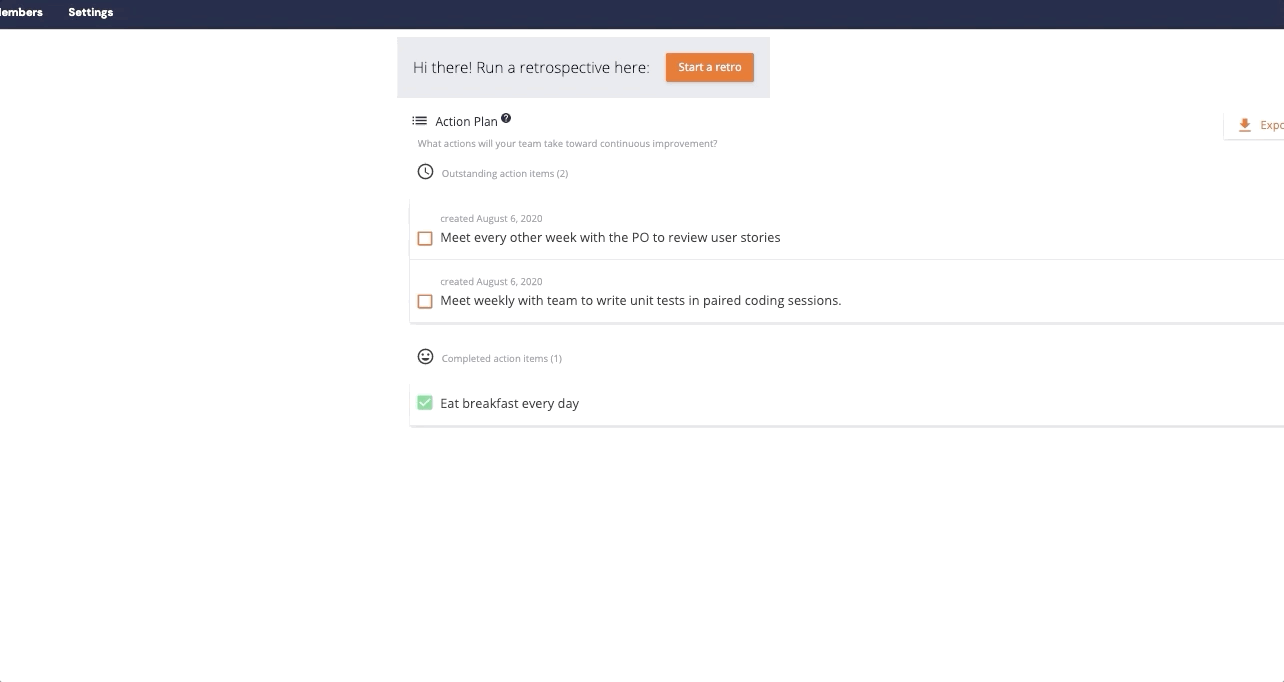Select the 'Meet every other week' action text

(610, 238)
